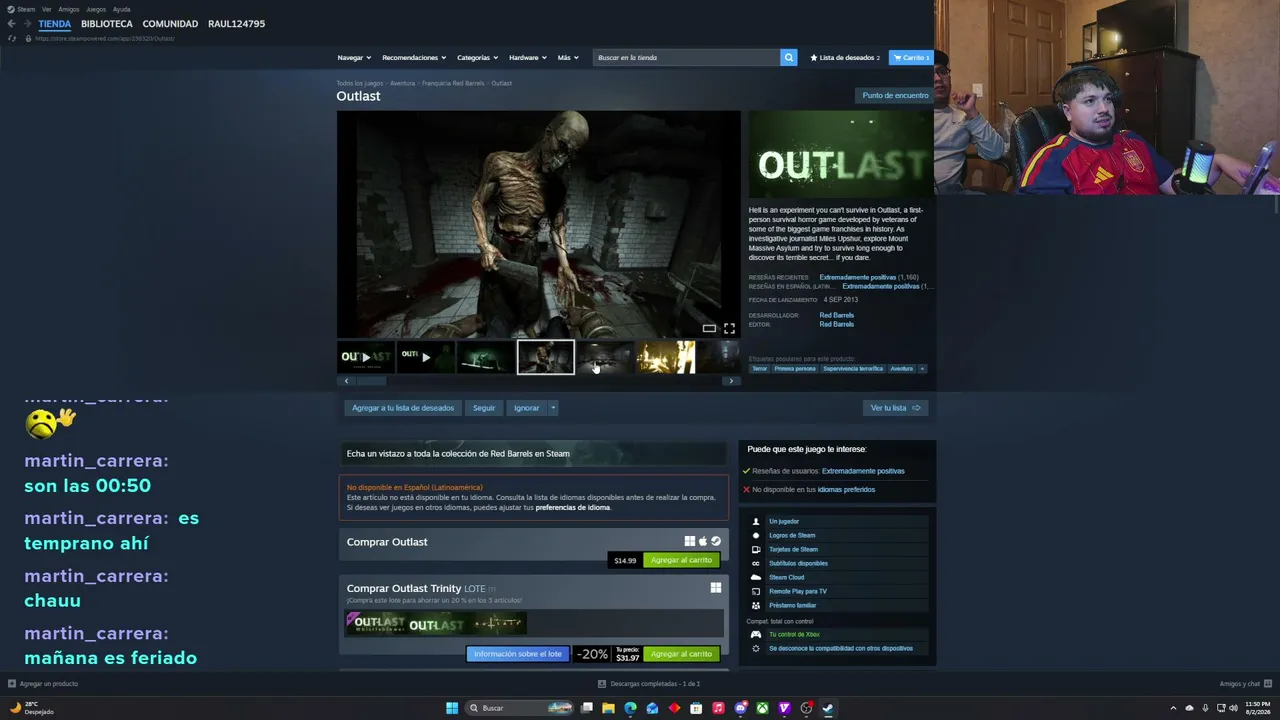
Task: Click the weather widget on the taskbar
Action: [30, 708]
